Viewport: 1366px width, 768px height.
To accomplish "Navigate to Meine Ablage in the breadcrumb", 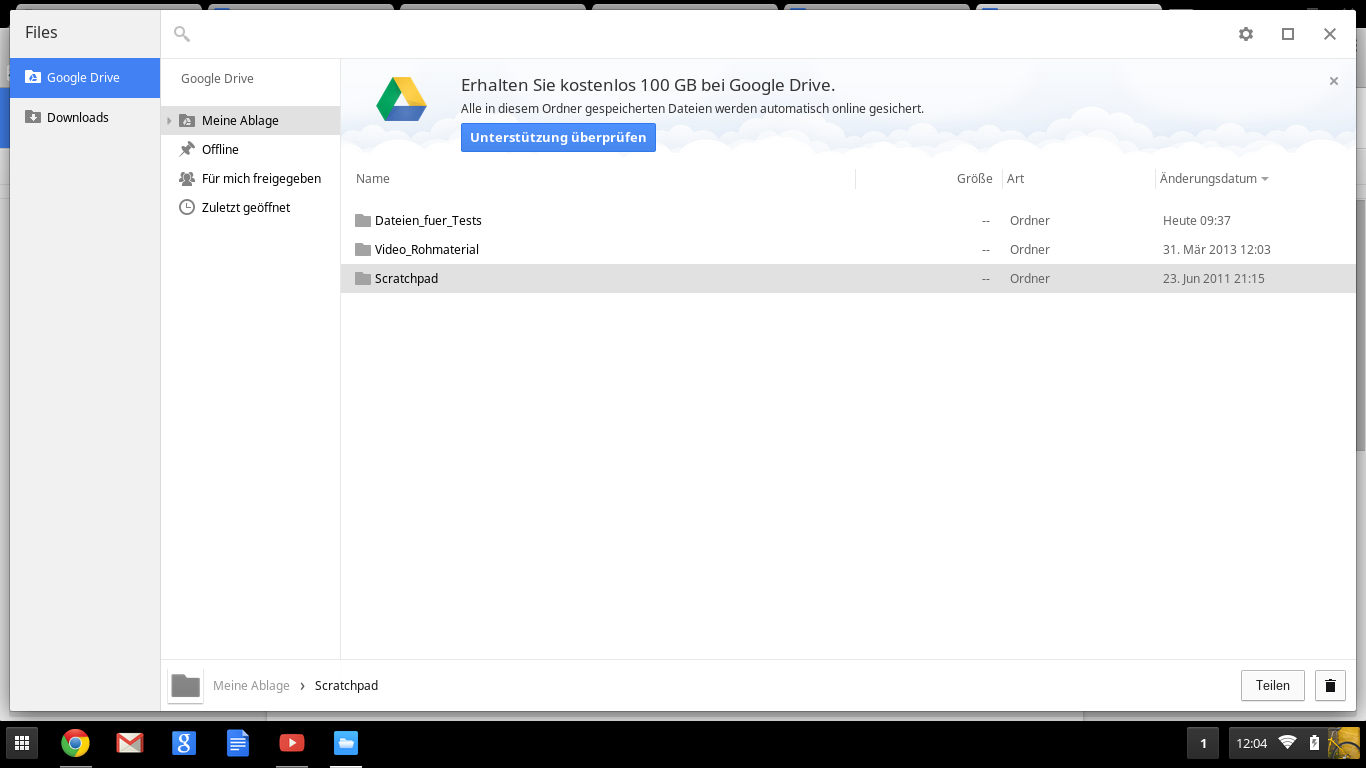I will tap(251, 685).
